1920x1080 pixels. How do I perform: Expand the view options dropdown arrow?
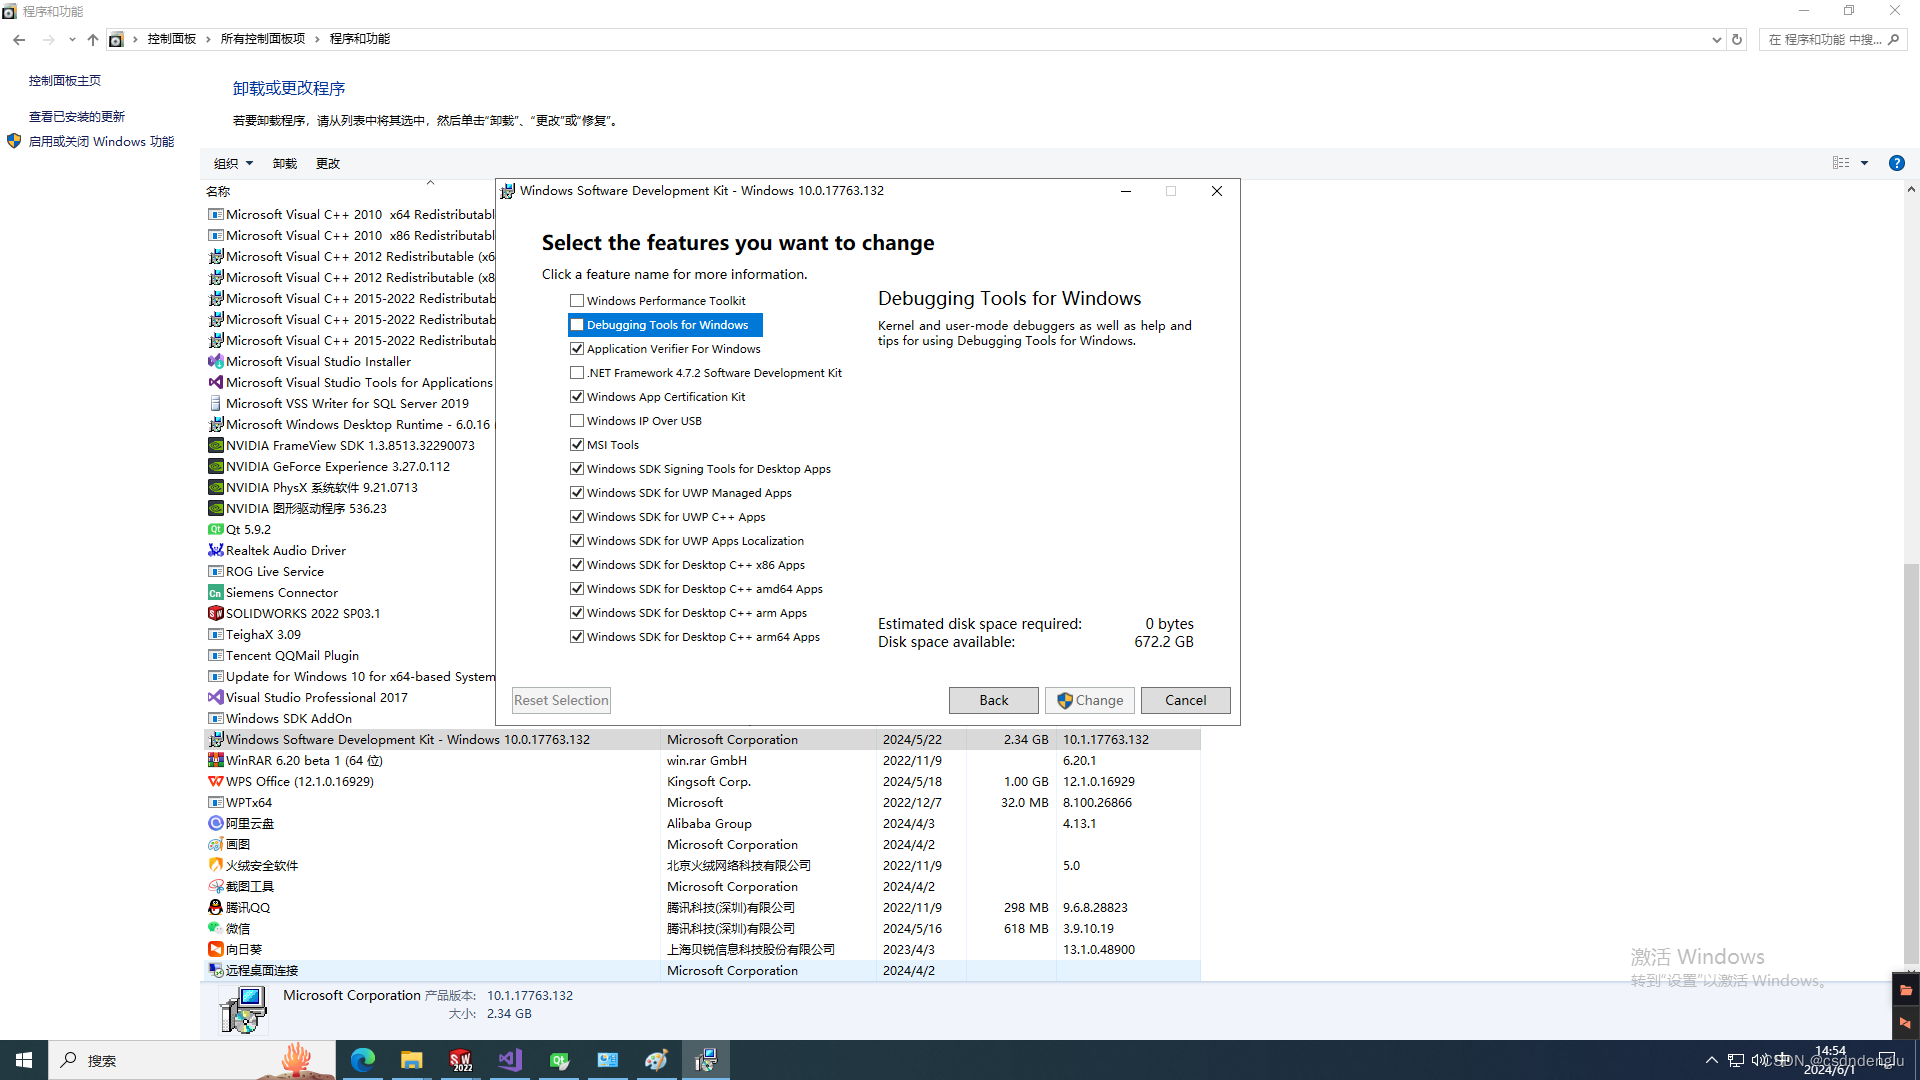click(1864, 163)
